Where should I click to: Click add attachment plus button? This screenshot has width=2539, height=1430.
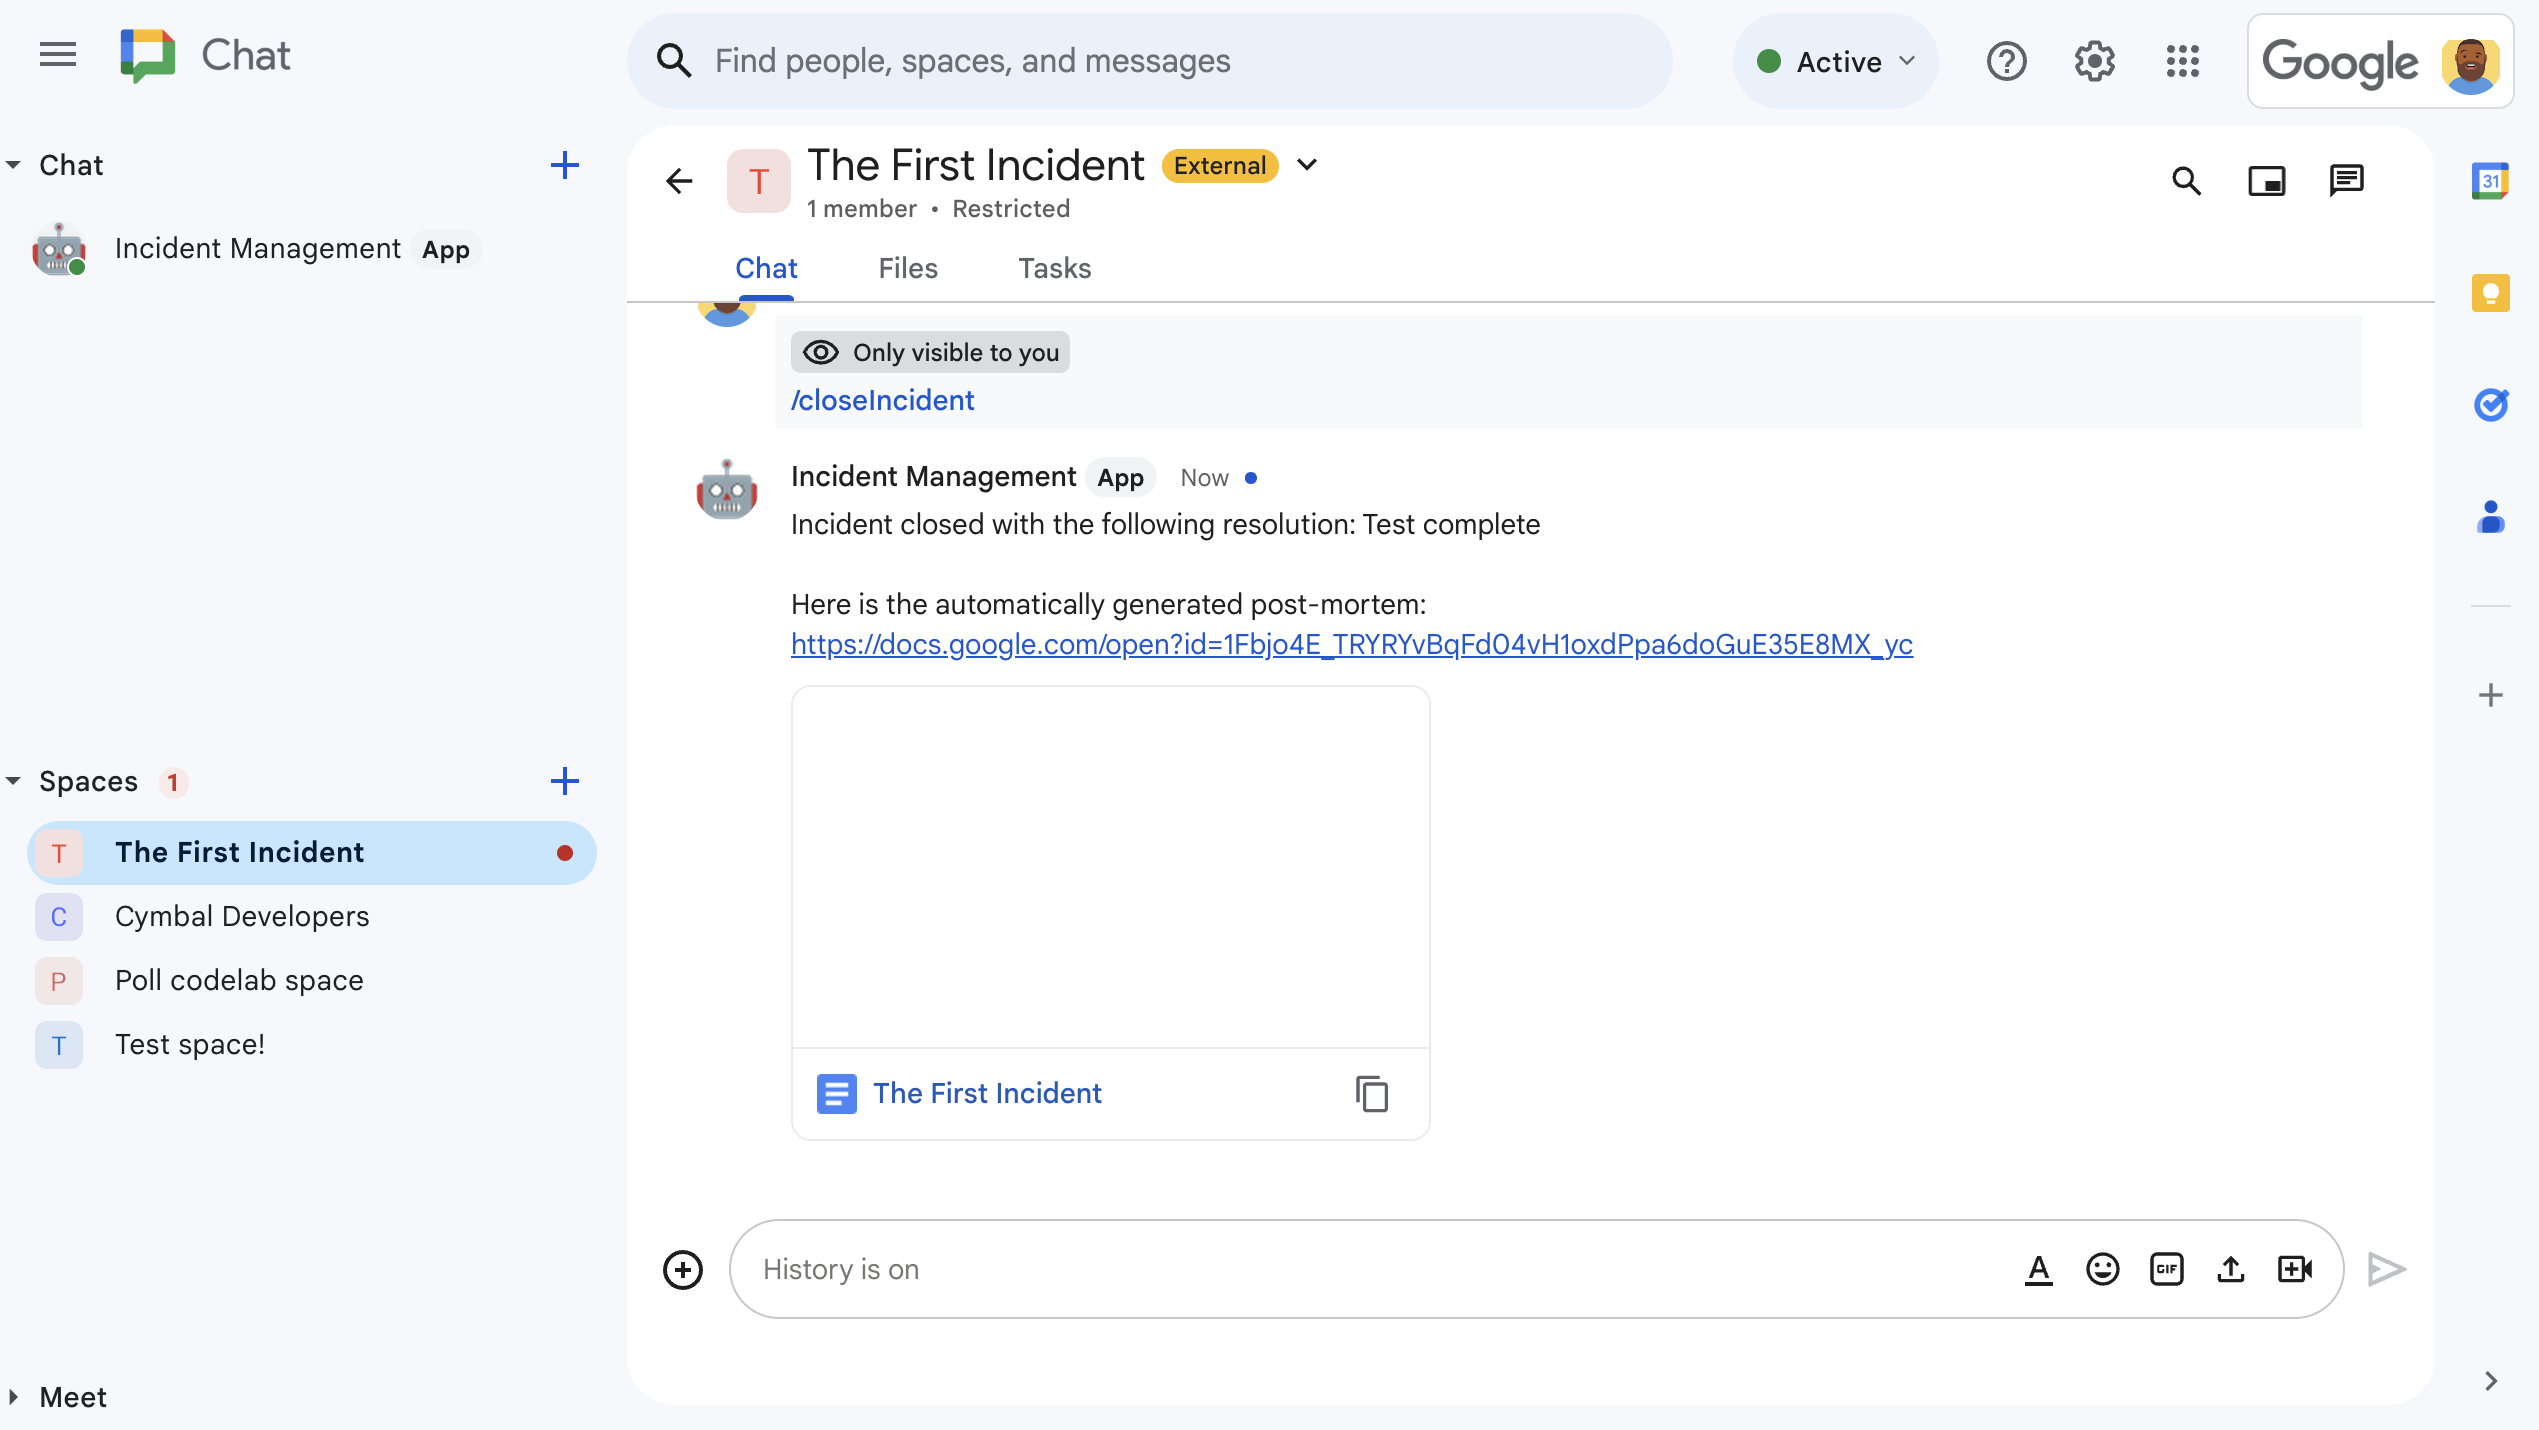(x=684, y=1270)
